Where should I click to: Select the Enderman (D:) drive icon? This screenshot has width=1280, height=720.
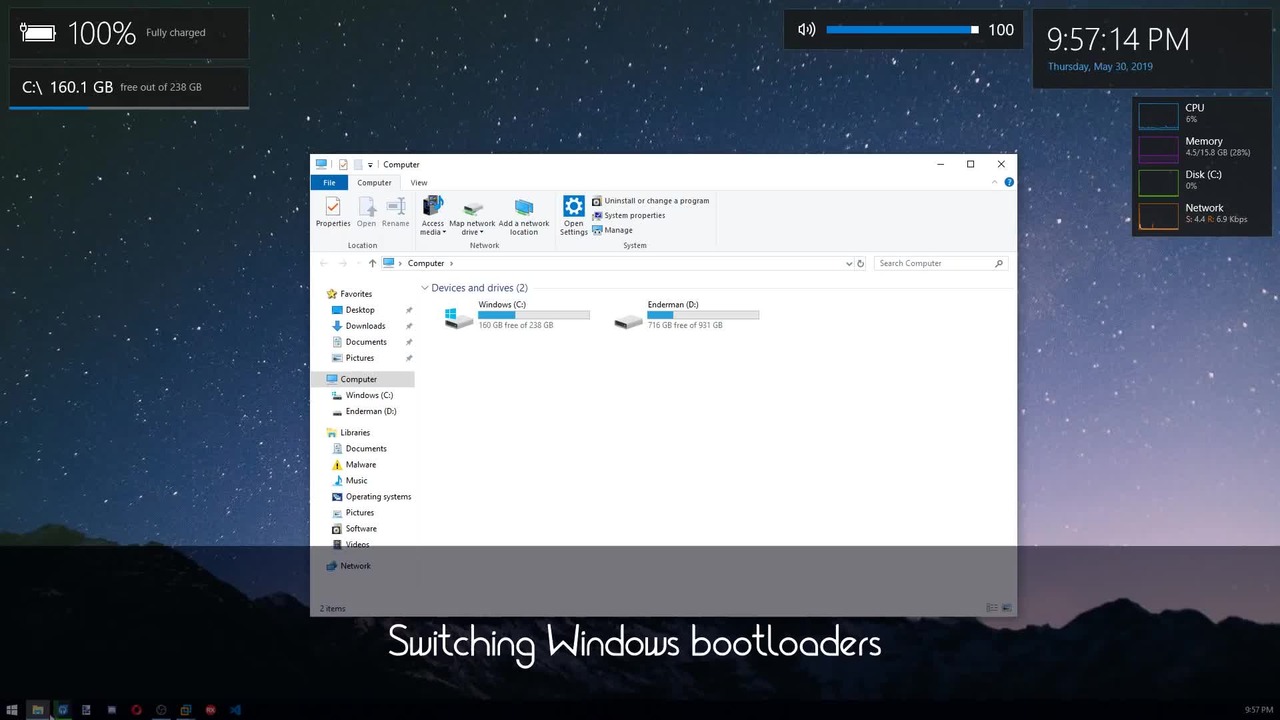click(628, 320)
